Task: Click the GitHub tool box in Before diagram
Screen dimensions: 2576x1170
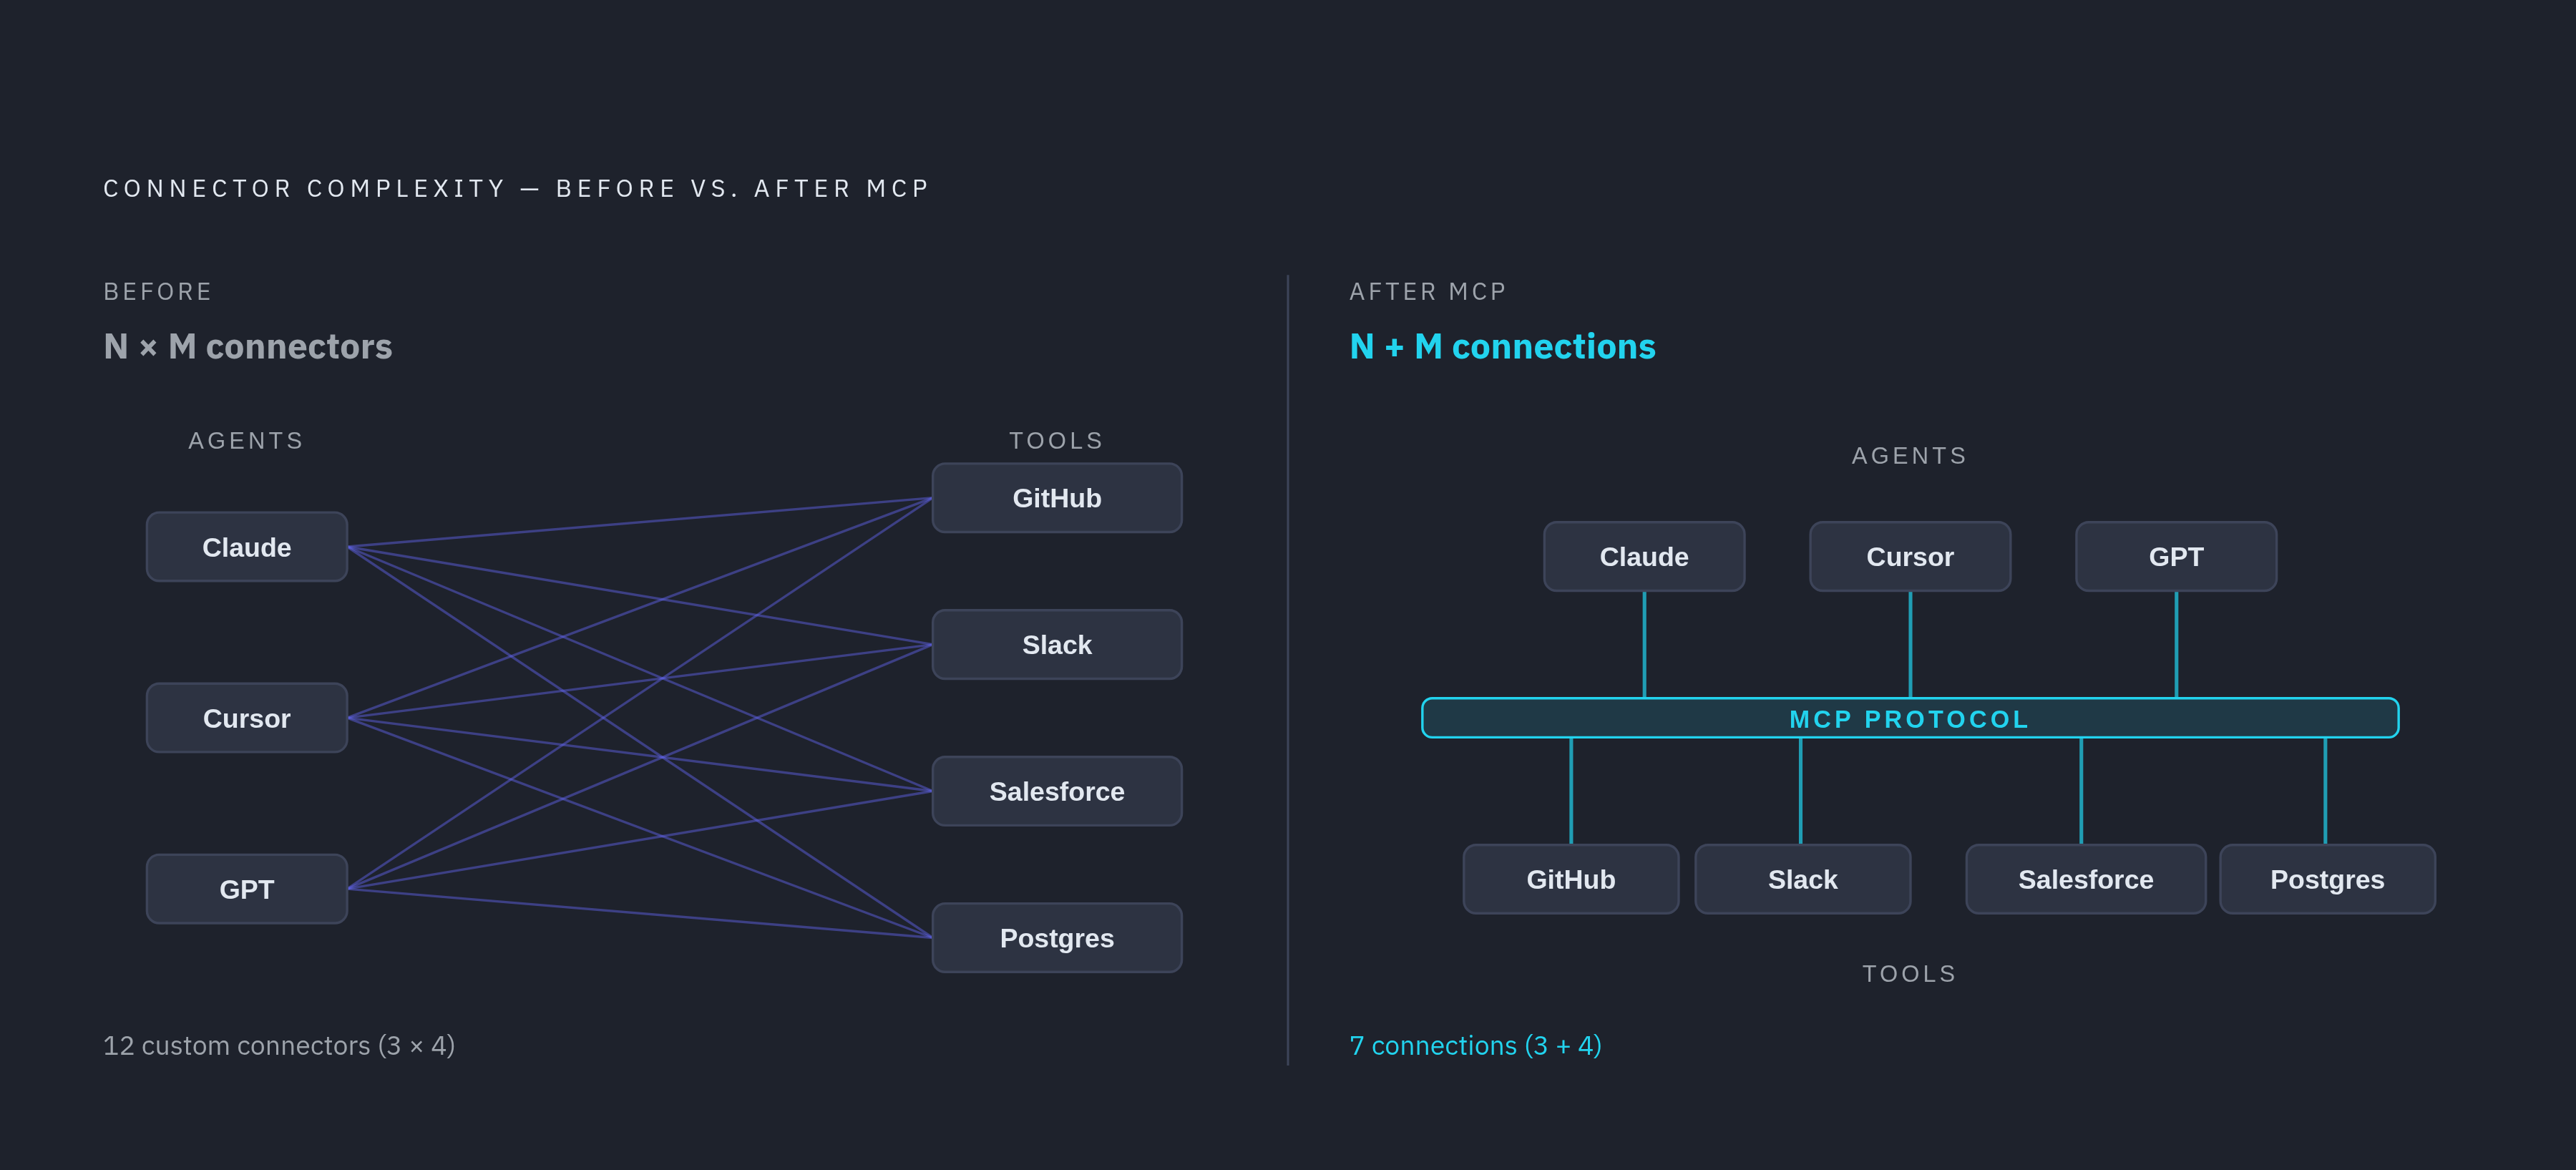Action: pos(1057,498)
